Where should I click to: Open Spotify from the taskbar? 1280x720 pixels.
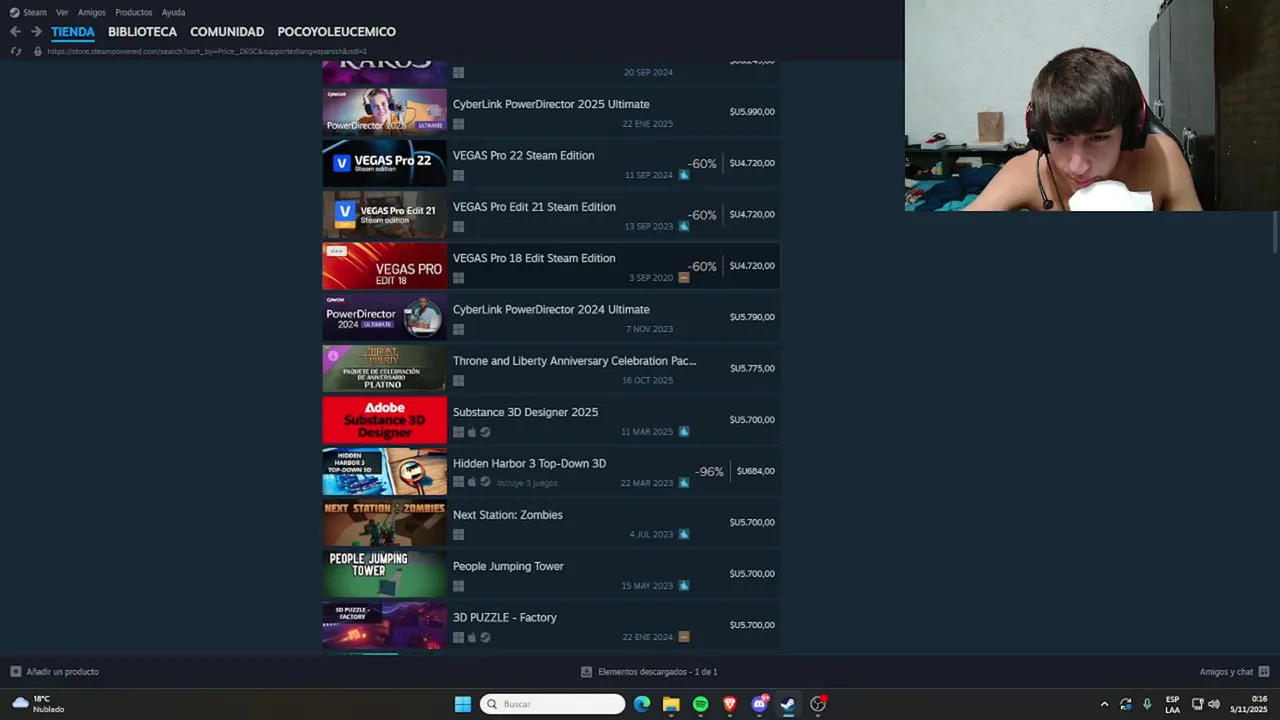700,704
